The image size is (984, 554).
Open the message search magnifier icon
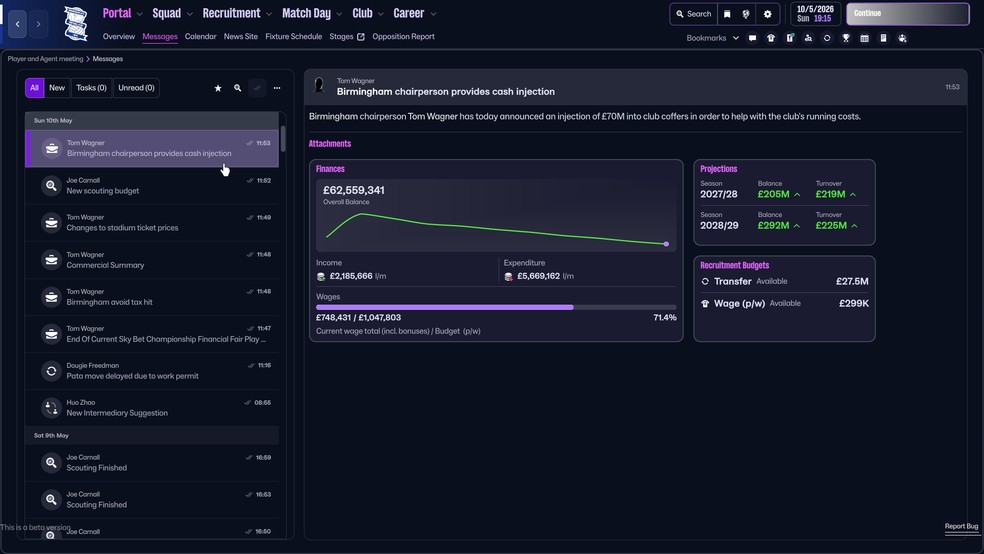[x=237, y=88]
